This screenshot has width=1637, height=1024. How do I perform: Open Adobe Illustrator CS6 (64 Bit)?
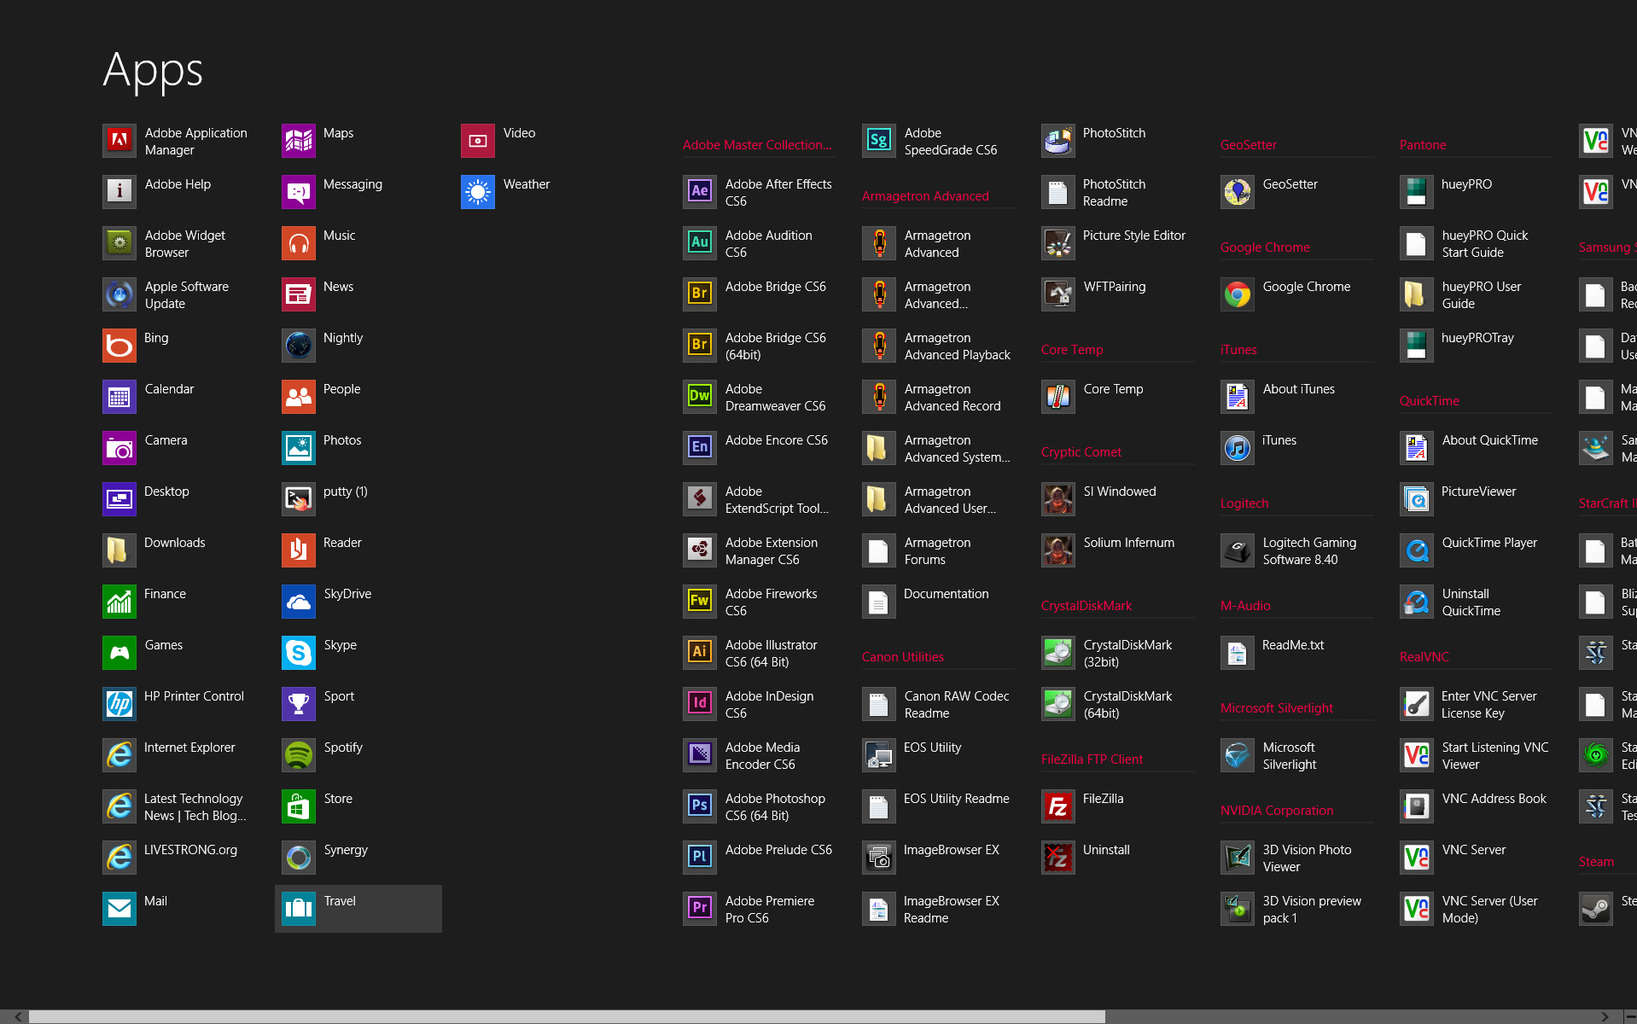[760, 653]
